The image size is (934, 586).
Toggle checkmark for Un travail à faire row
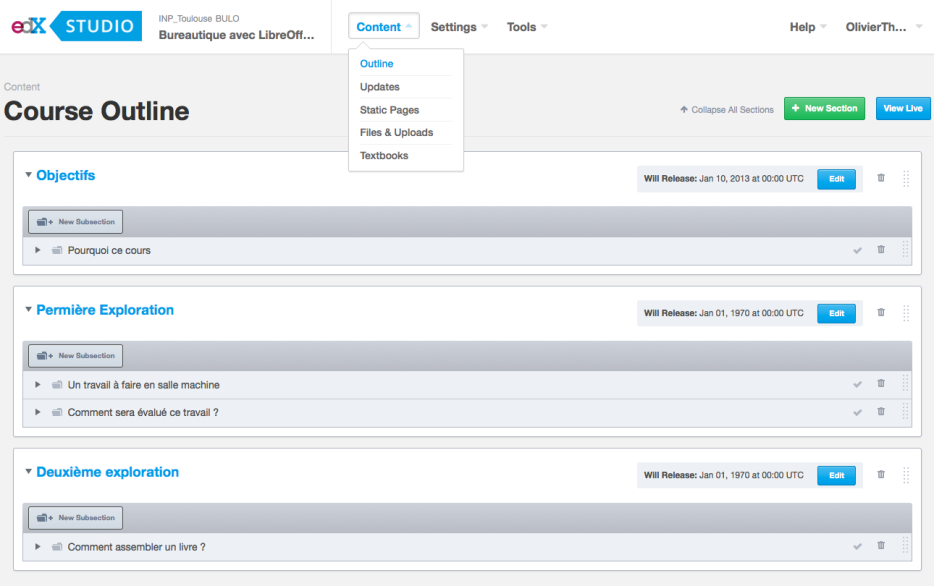tap(857, 384)
